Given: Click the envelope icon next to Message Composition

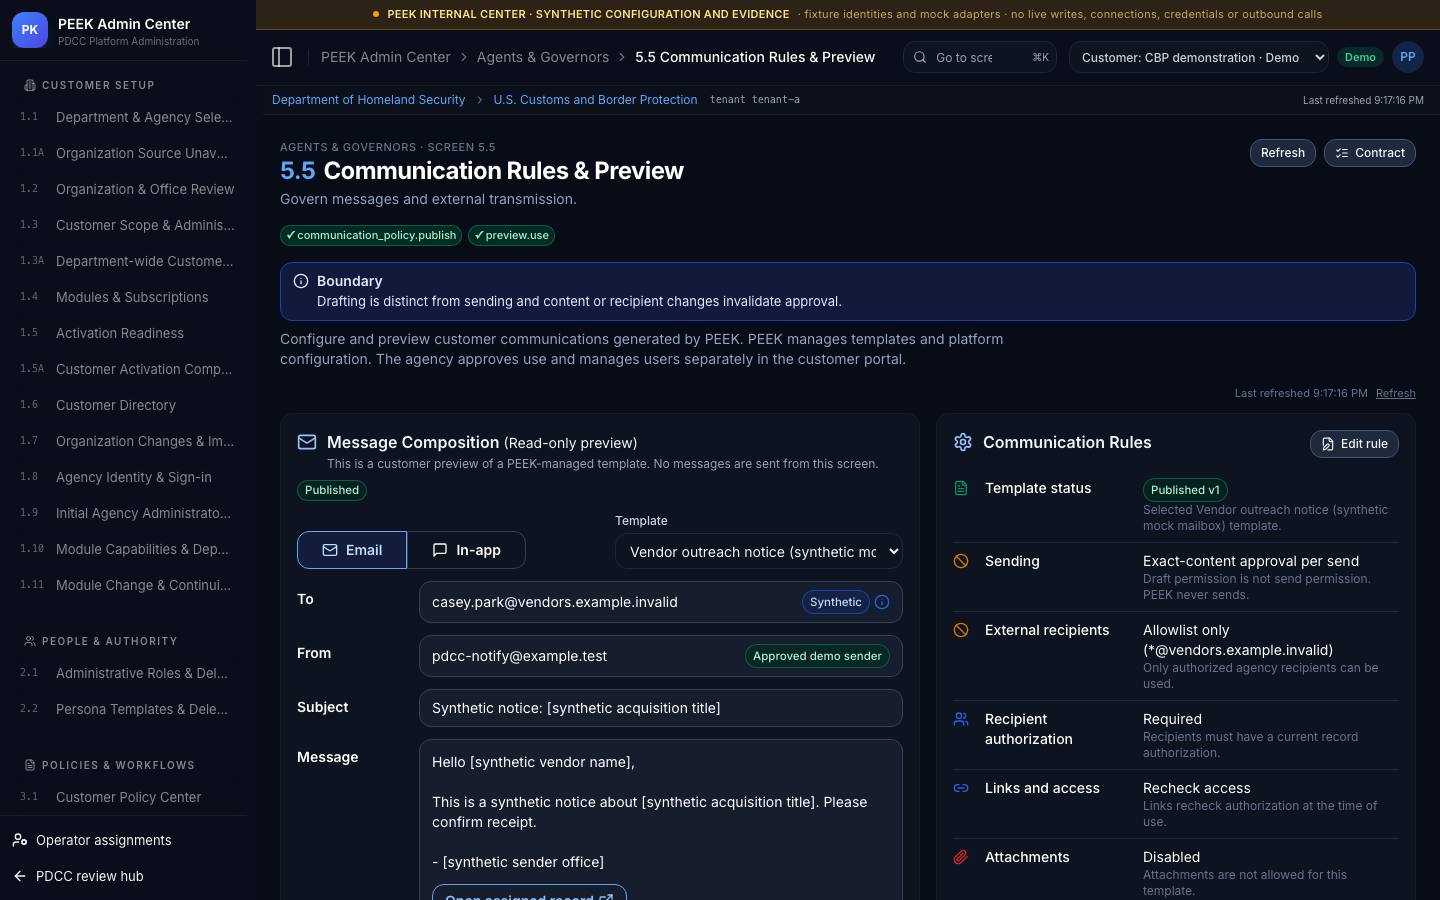Looking at the screenshot, I should 307,442.
